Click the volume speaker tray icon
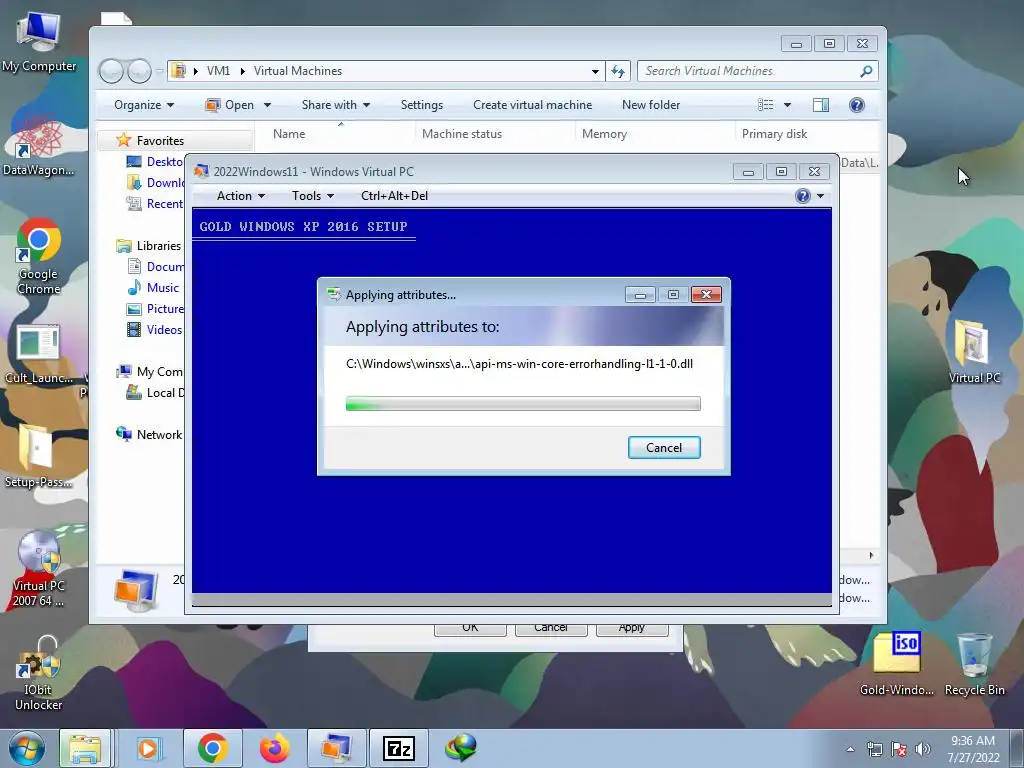 [x=922, y=749]
